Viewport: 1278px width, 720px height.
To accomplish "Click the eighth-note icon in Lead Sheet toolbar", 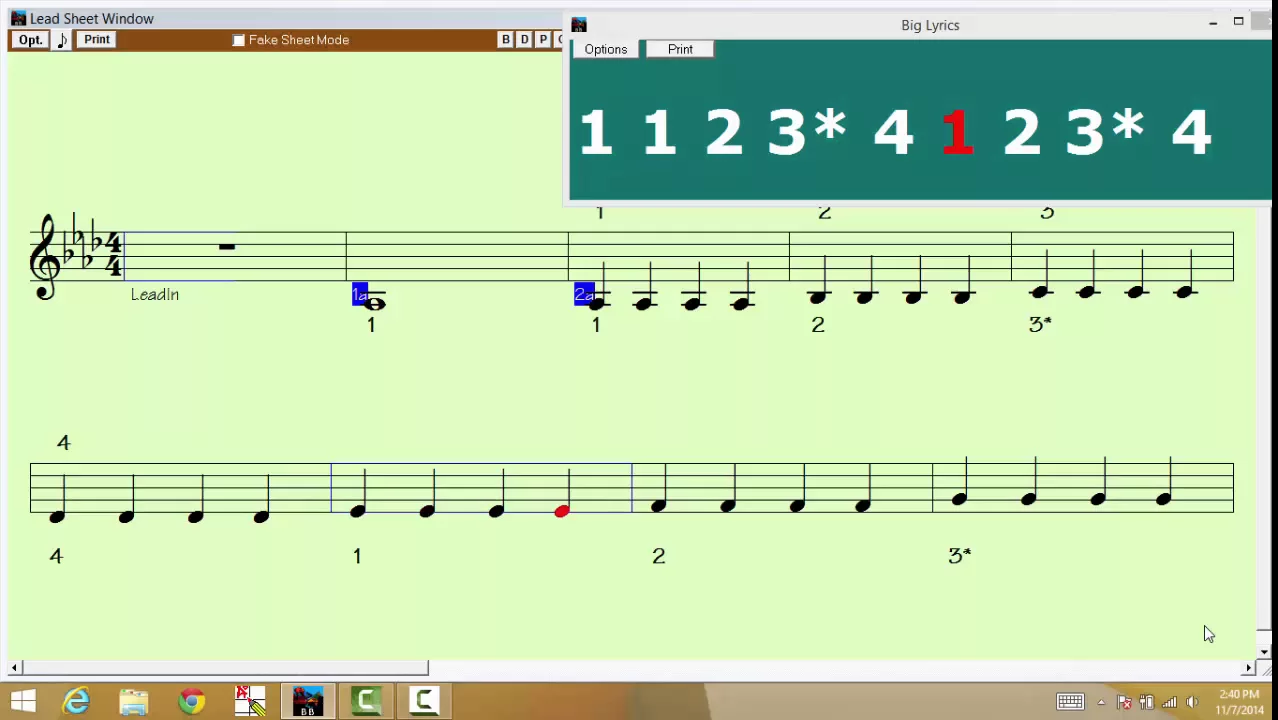I will point(62,40).
